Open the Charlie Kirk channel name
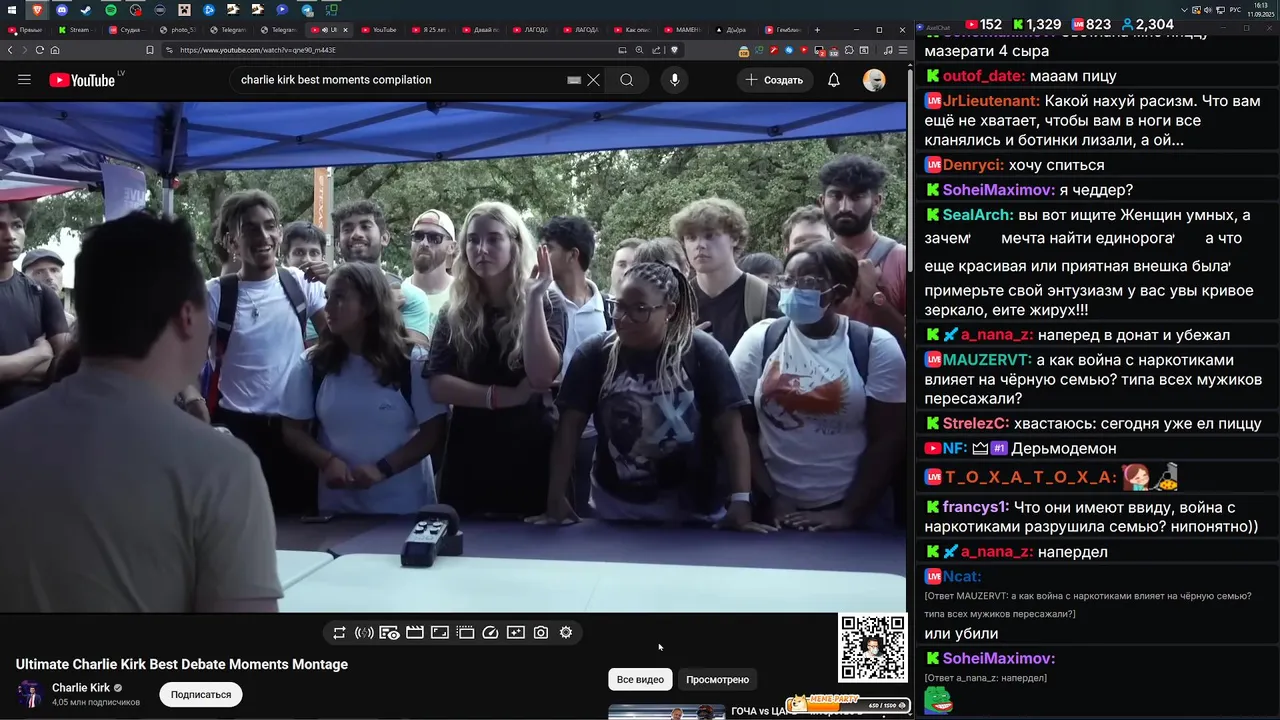 (x=81, y=688)
